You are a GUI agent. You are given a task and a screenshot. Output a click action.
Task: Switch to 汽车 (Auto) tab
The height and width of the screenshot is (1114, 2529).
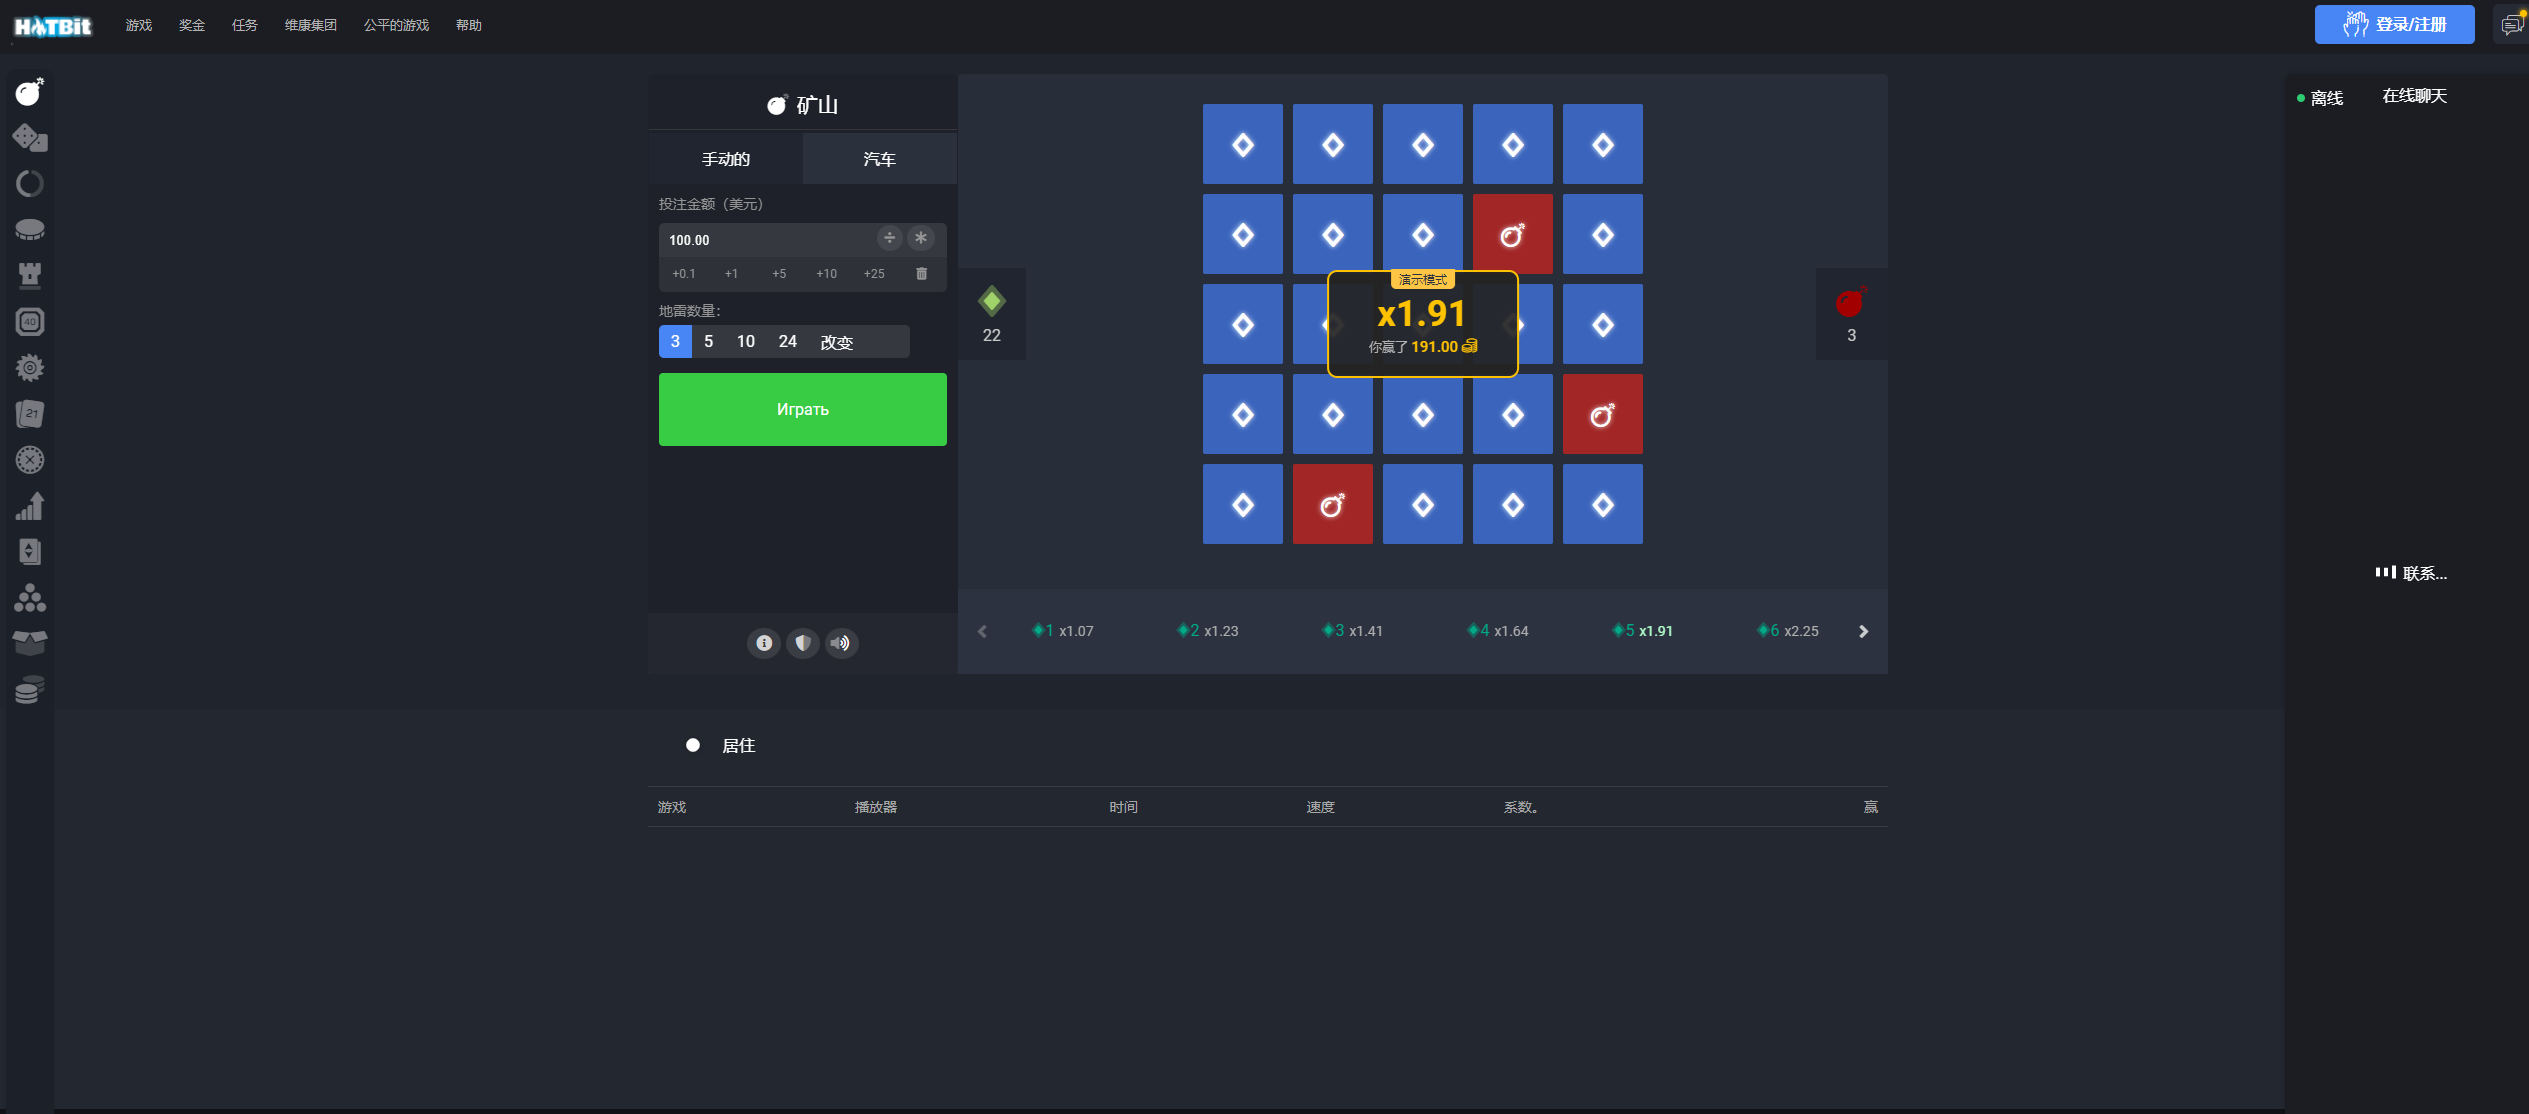879,158
